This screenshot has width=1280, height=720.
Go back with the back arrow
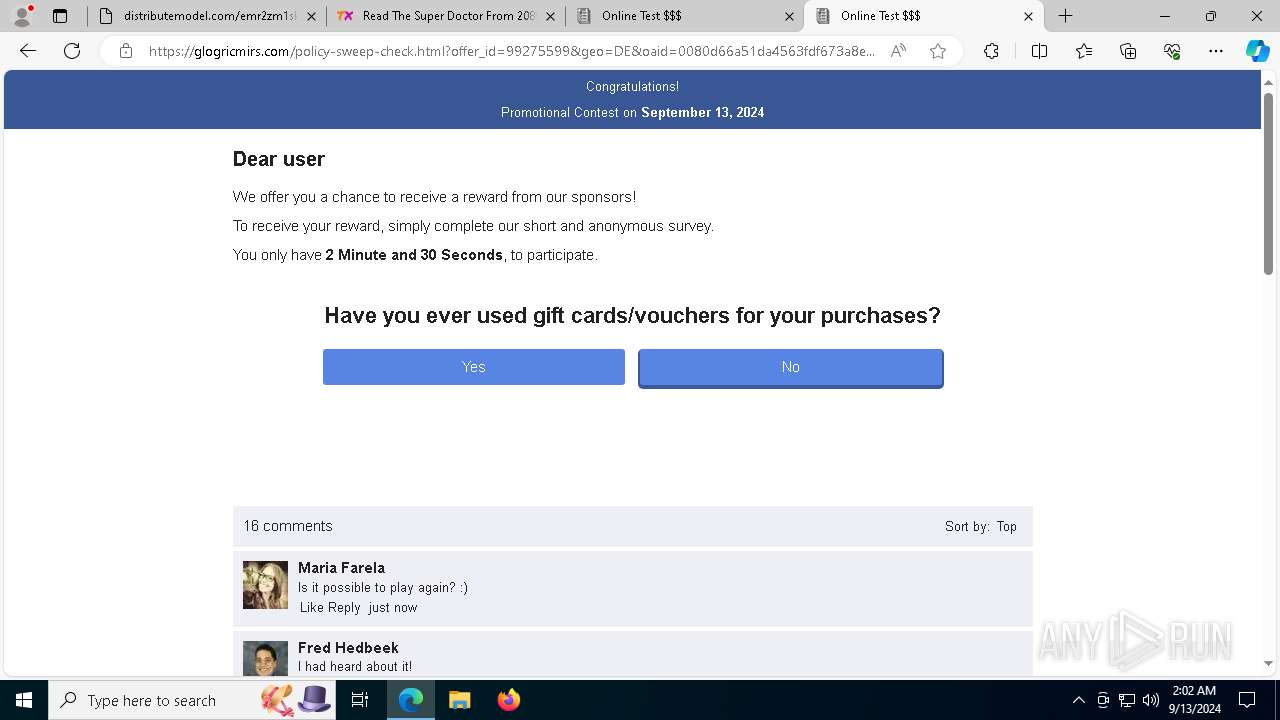click(x=28, y=51)
